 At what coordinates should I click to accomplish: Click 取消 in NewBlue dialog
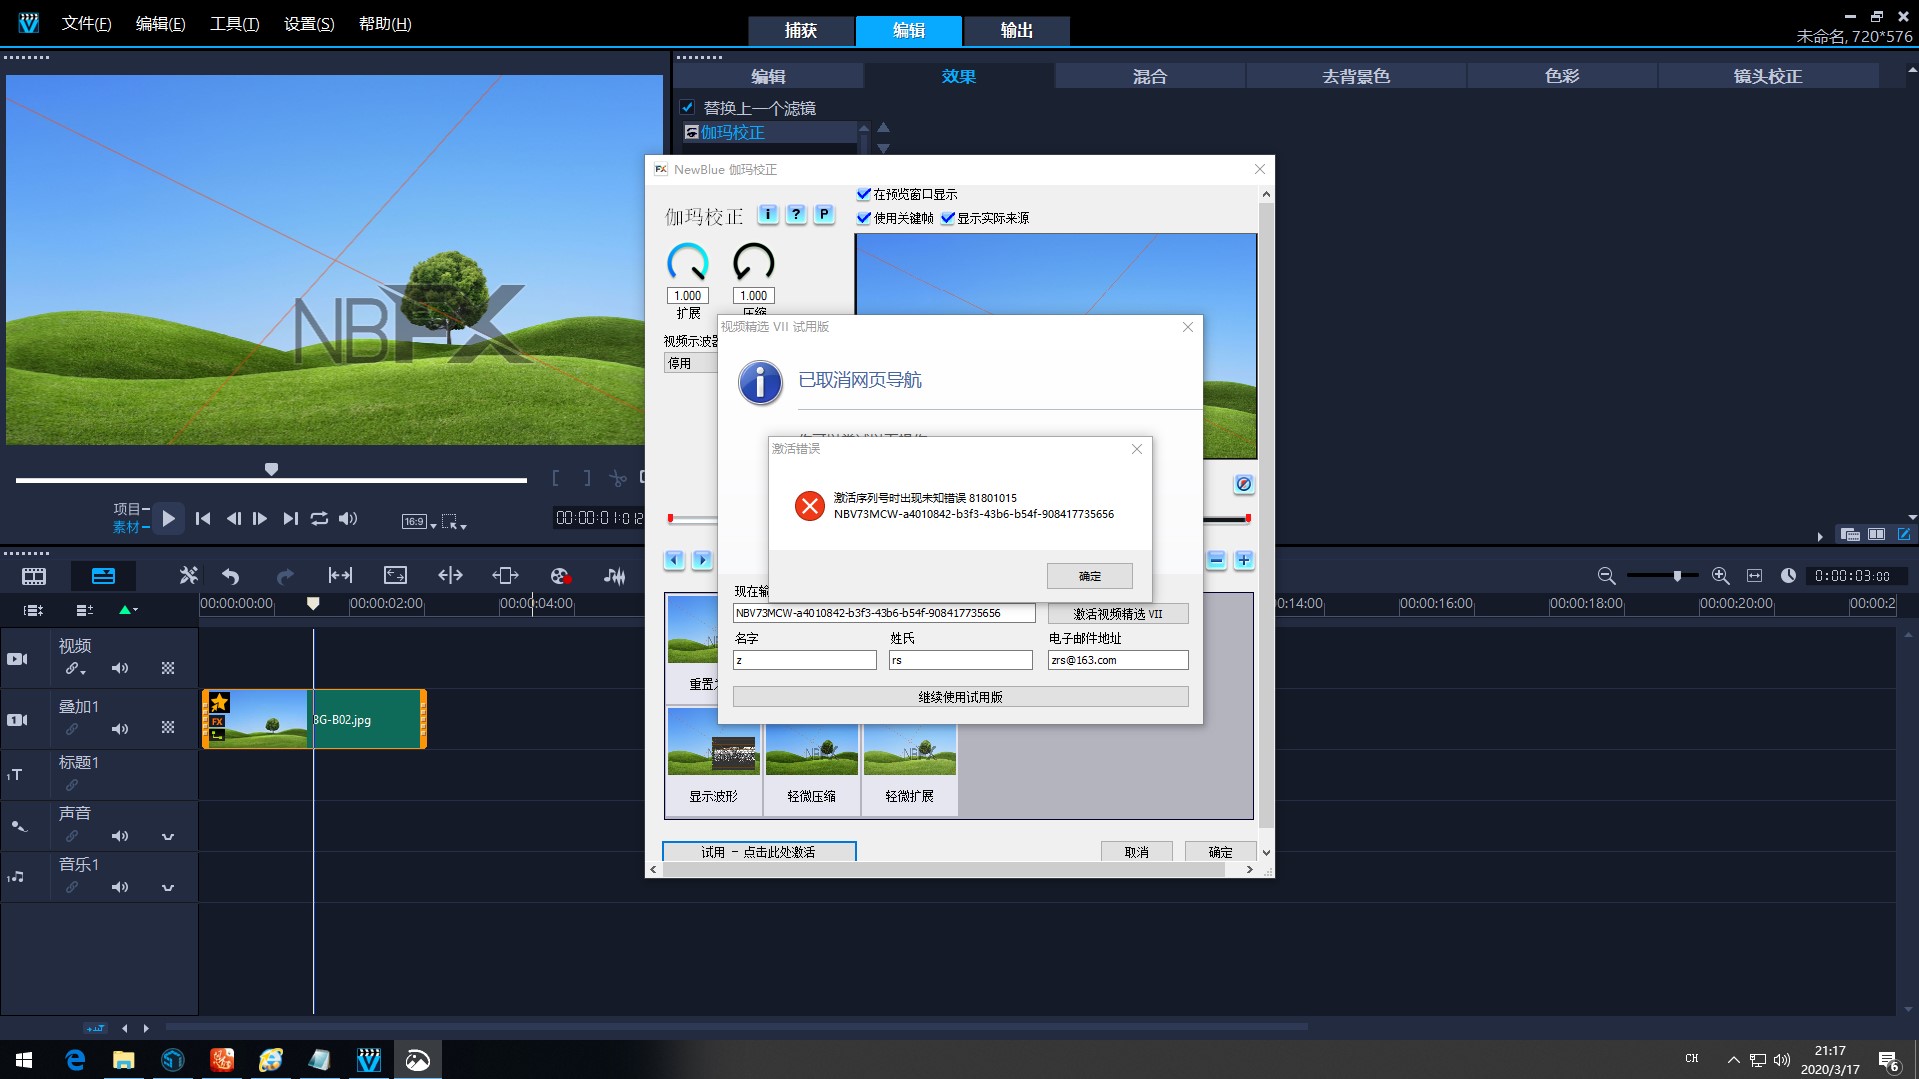point(1137,852)
